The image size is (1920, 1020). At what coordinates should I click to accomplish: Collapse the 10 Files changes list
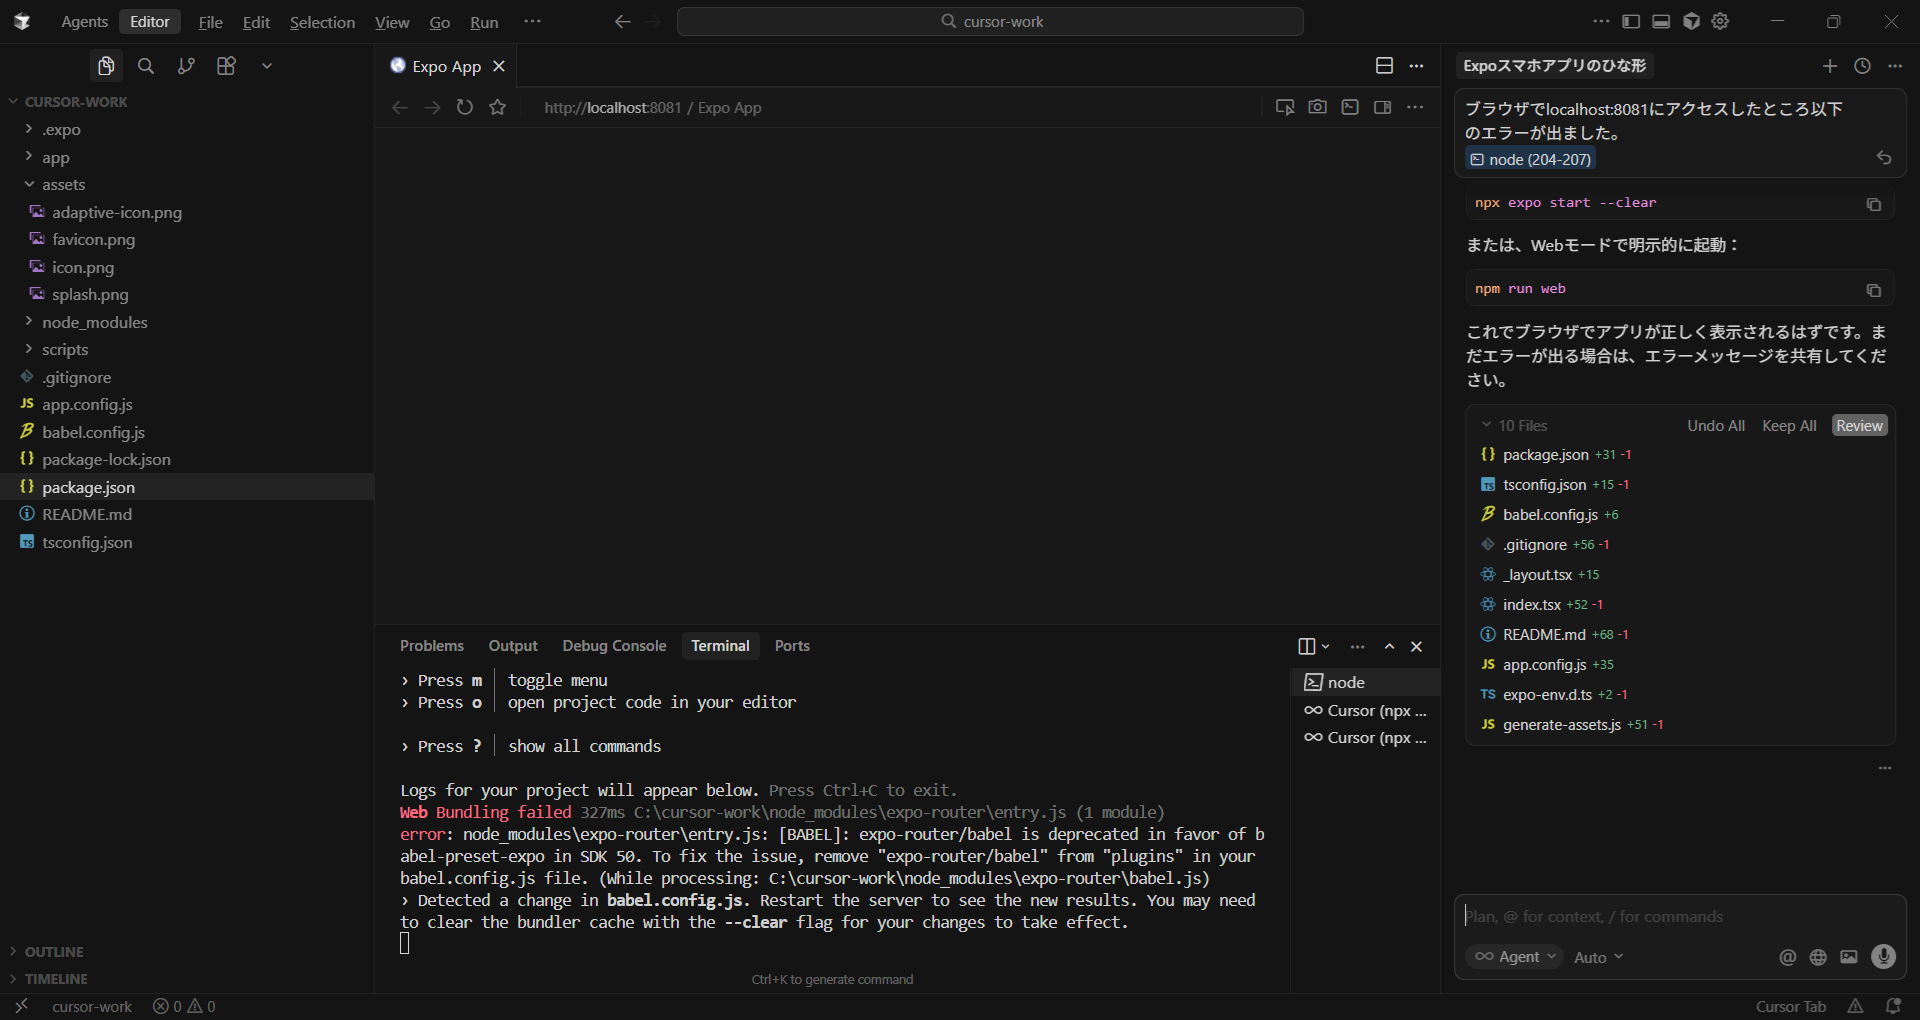1487,425
